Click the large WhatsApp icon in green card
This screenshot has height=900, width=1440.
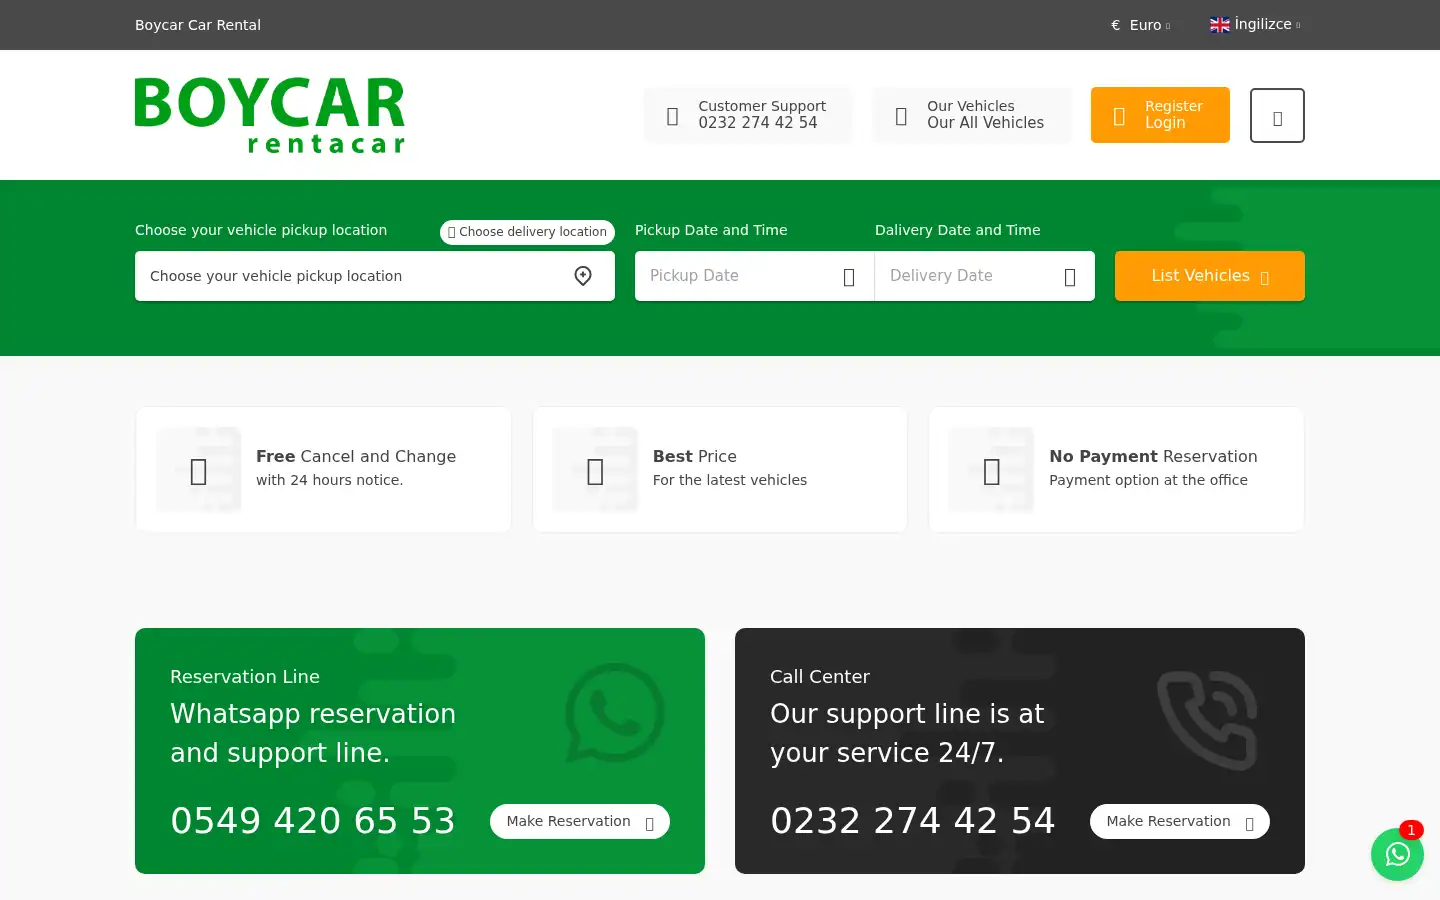pos(615,713)
